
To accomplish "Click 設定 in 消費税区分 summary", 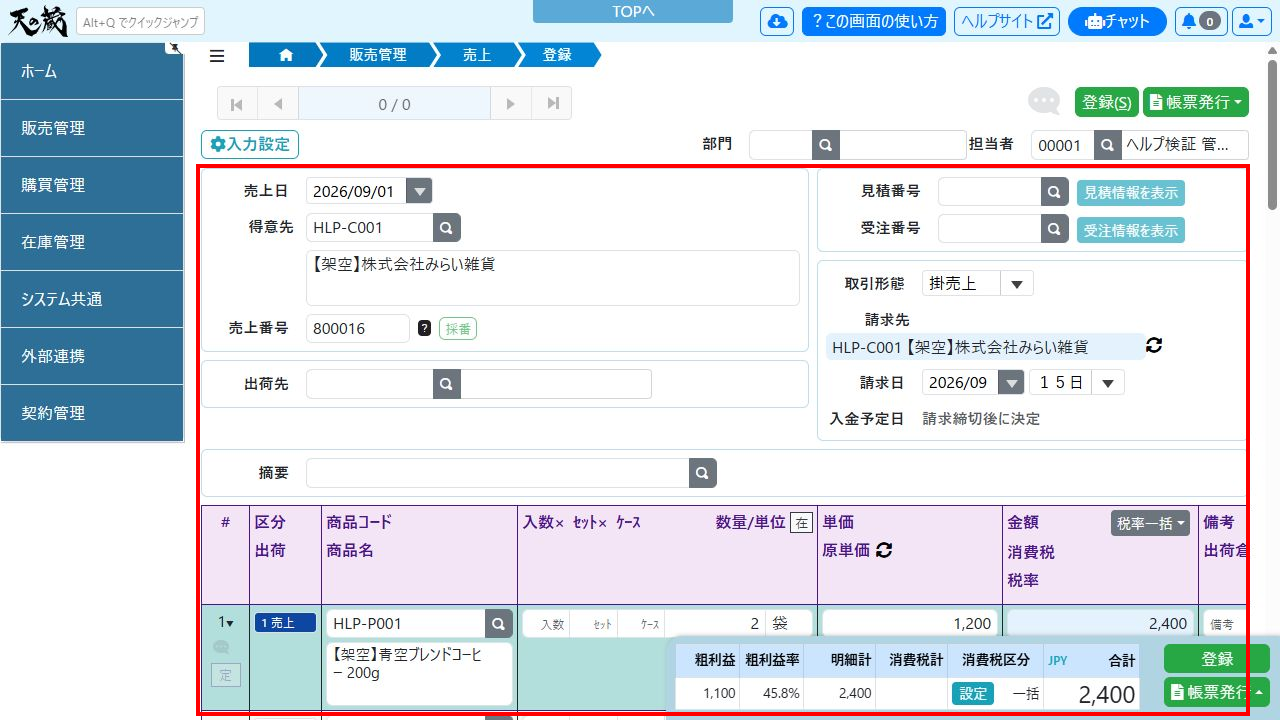I will (972, 694).
